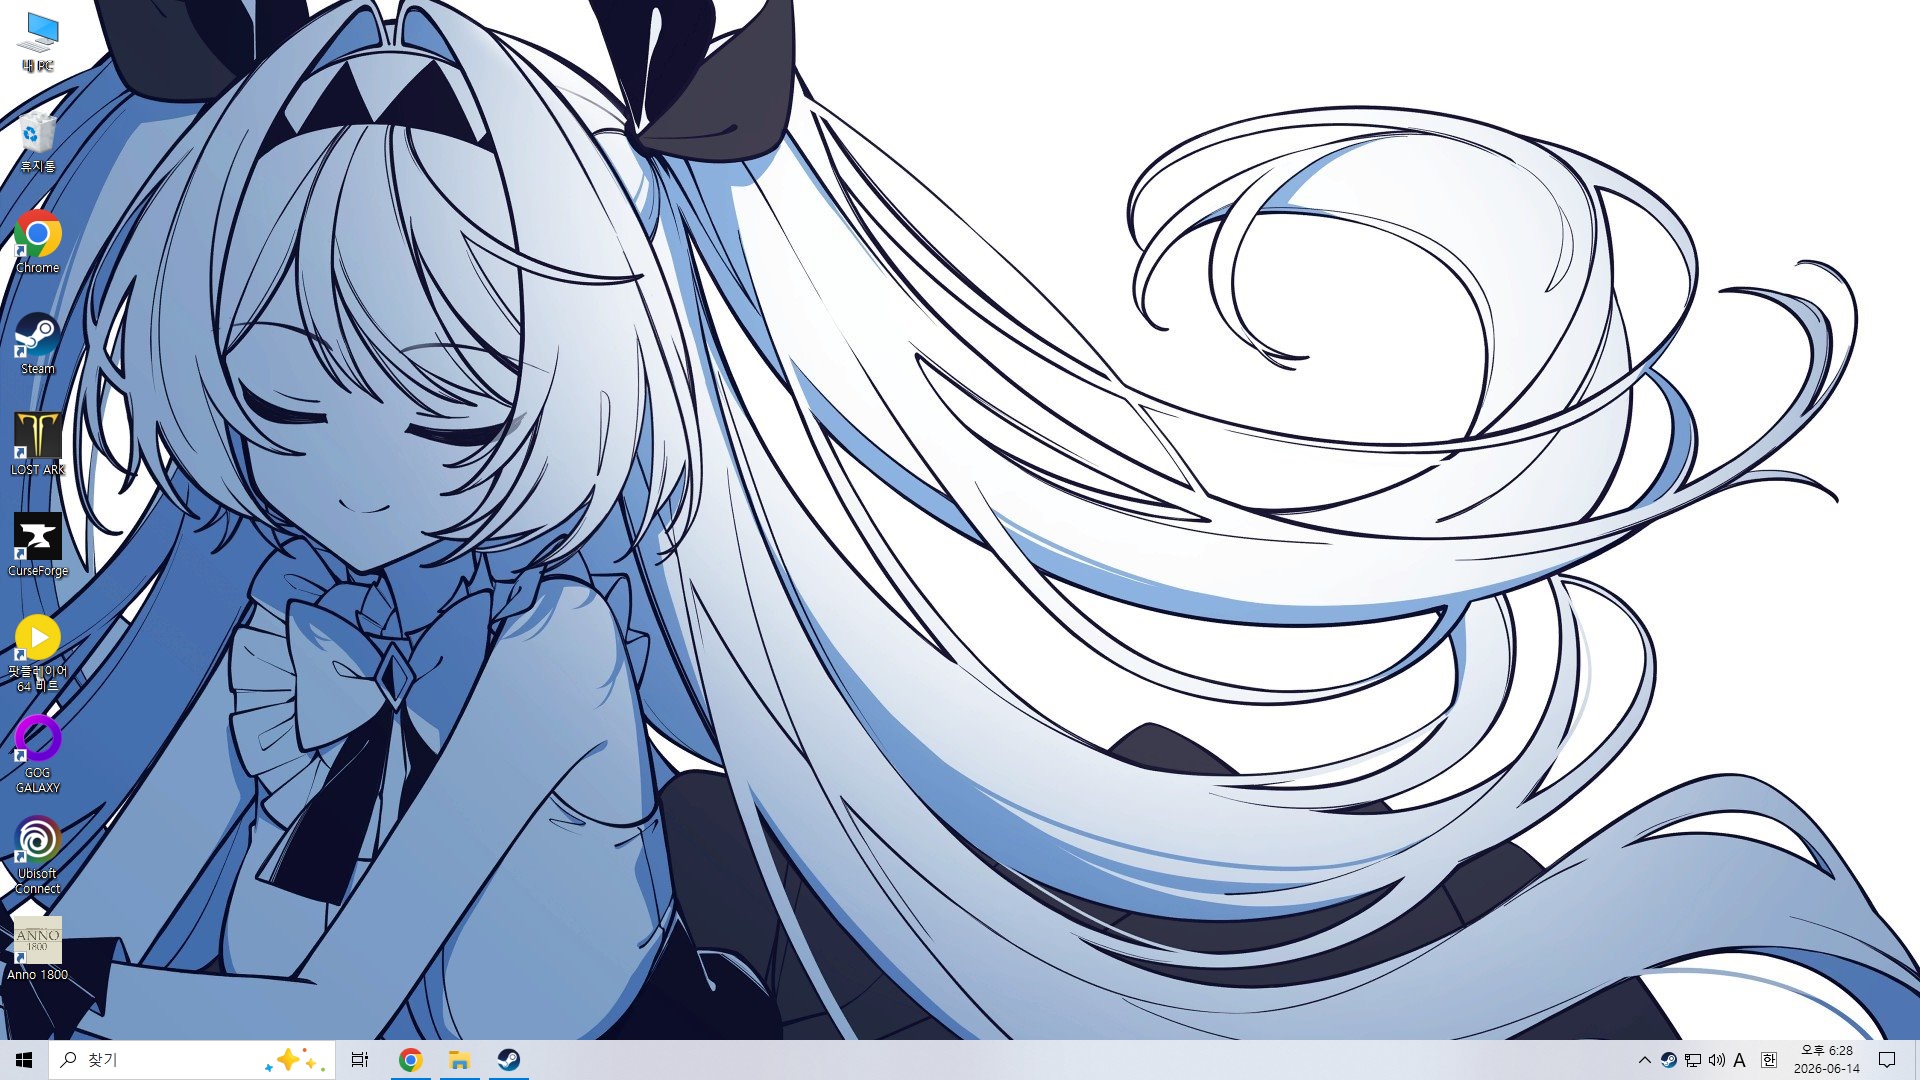This screenshot has width=1920, height=1080.
Task: Open the notification center icon
Action: tap(1887, 1060)
